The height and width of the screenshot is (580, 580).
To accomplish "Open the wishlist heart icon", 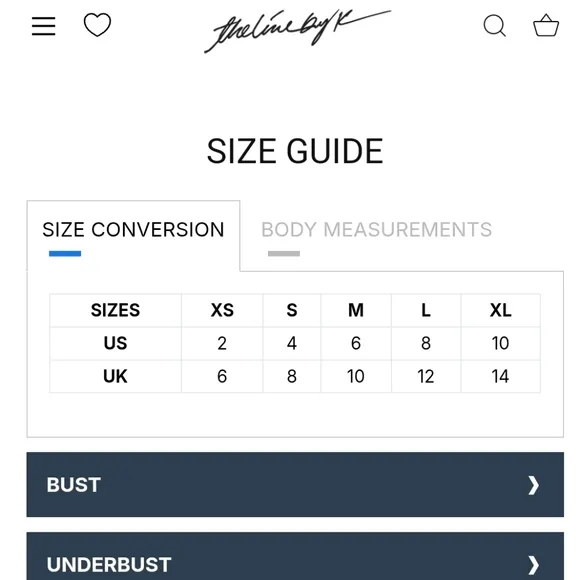I will 97,25.
